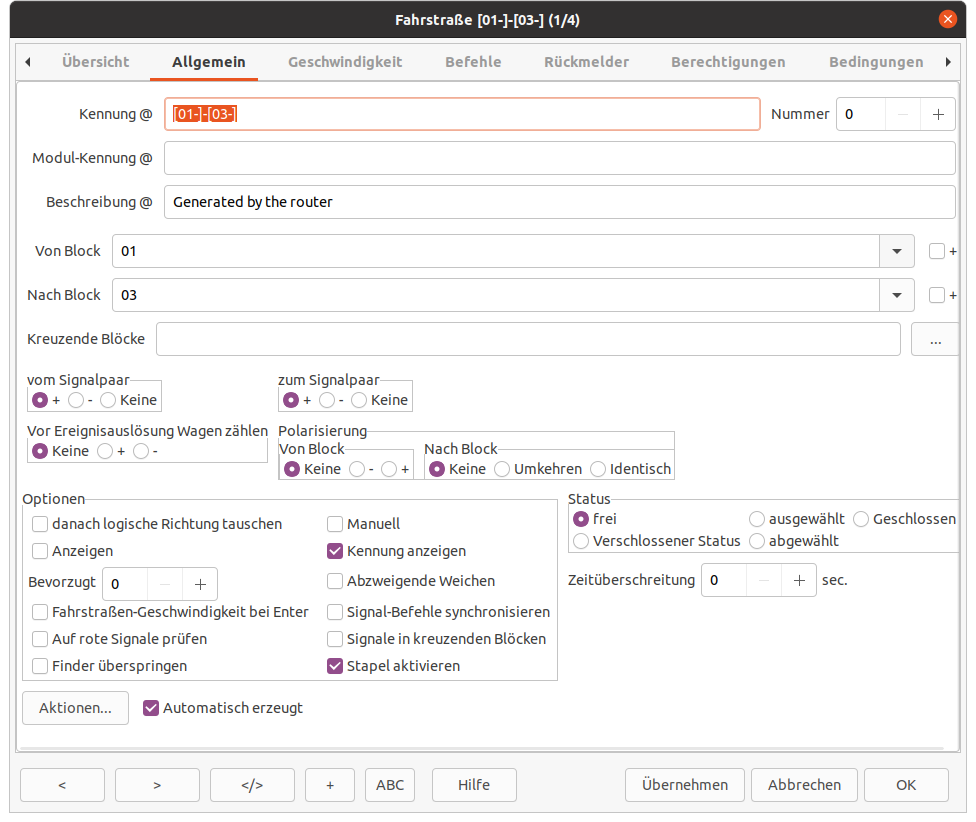The height and width of the screenshot is (822, 976).
Task: Go to previous route with < button
Action: tap(61, 785)
